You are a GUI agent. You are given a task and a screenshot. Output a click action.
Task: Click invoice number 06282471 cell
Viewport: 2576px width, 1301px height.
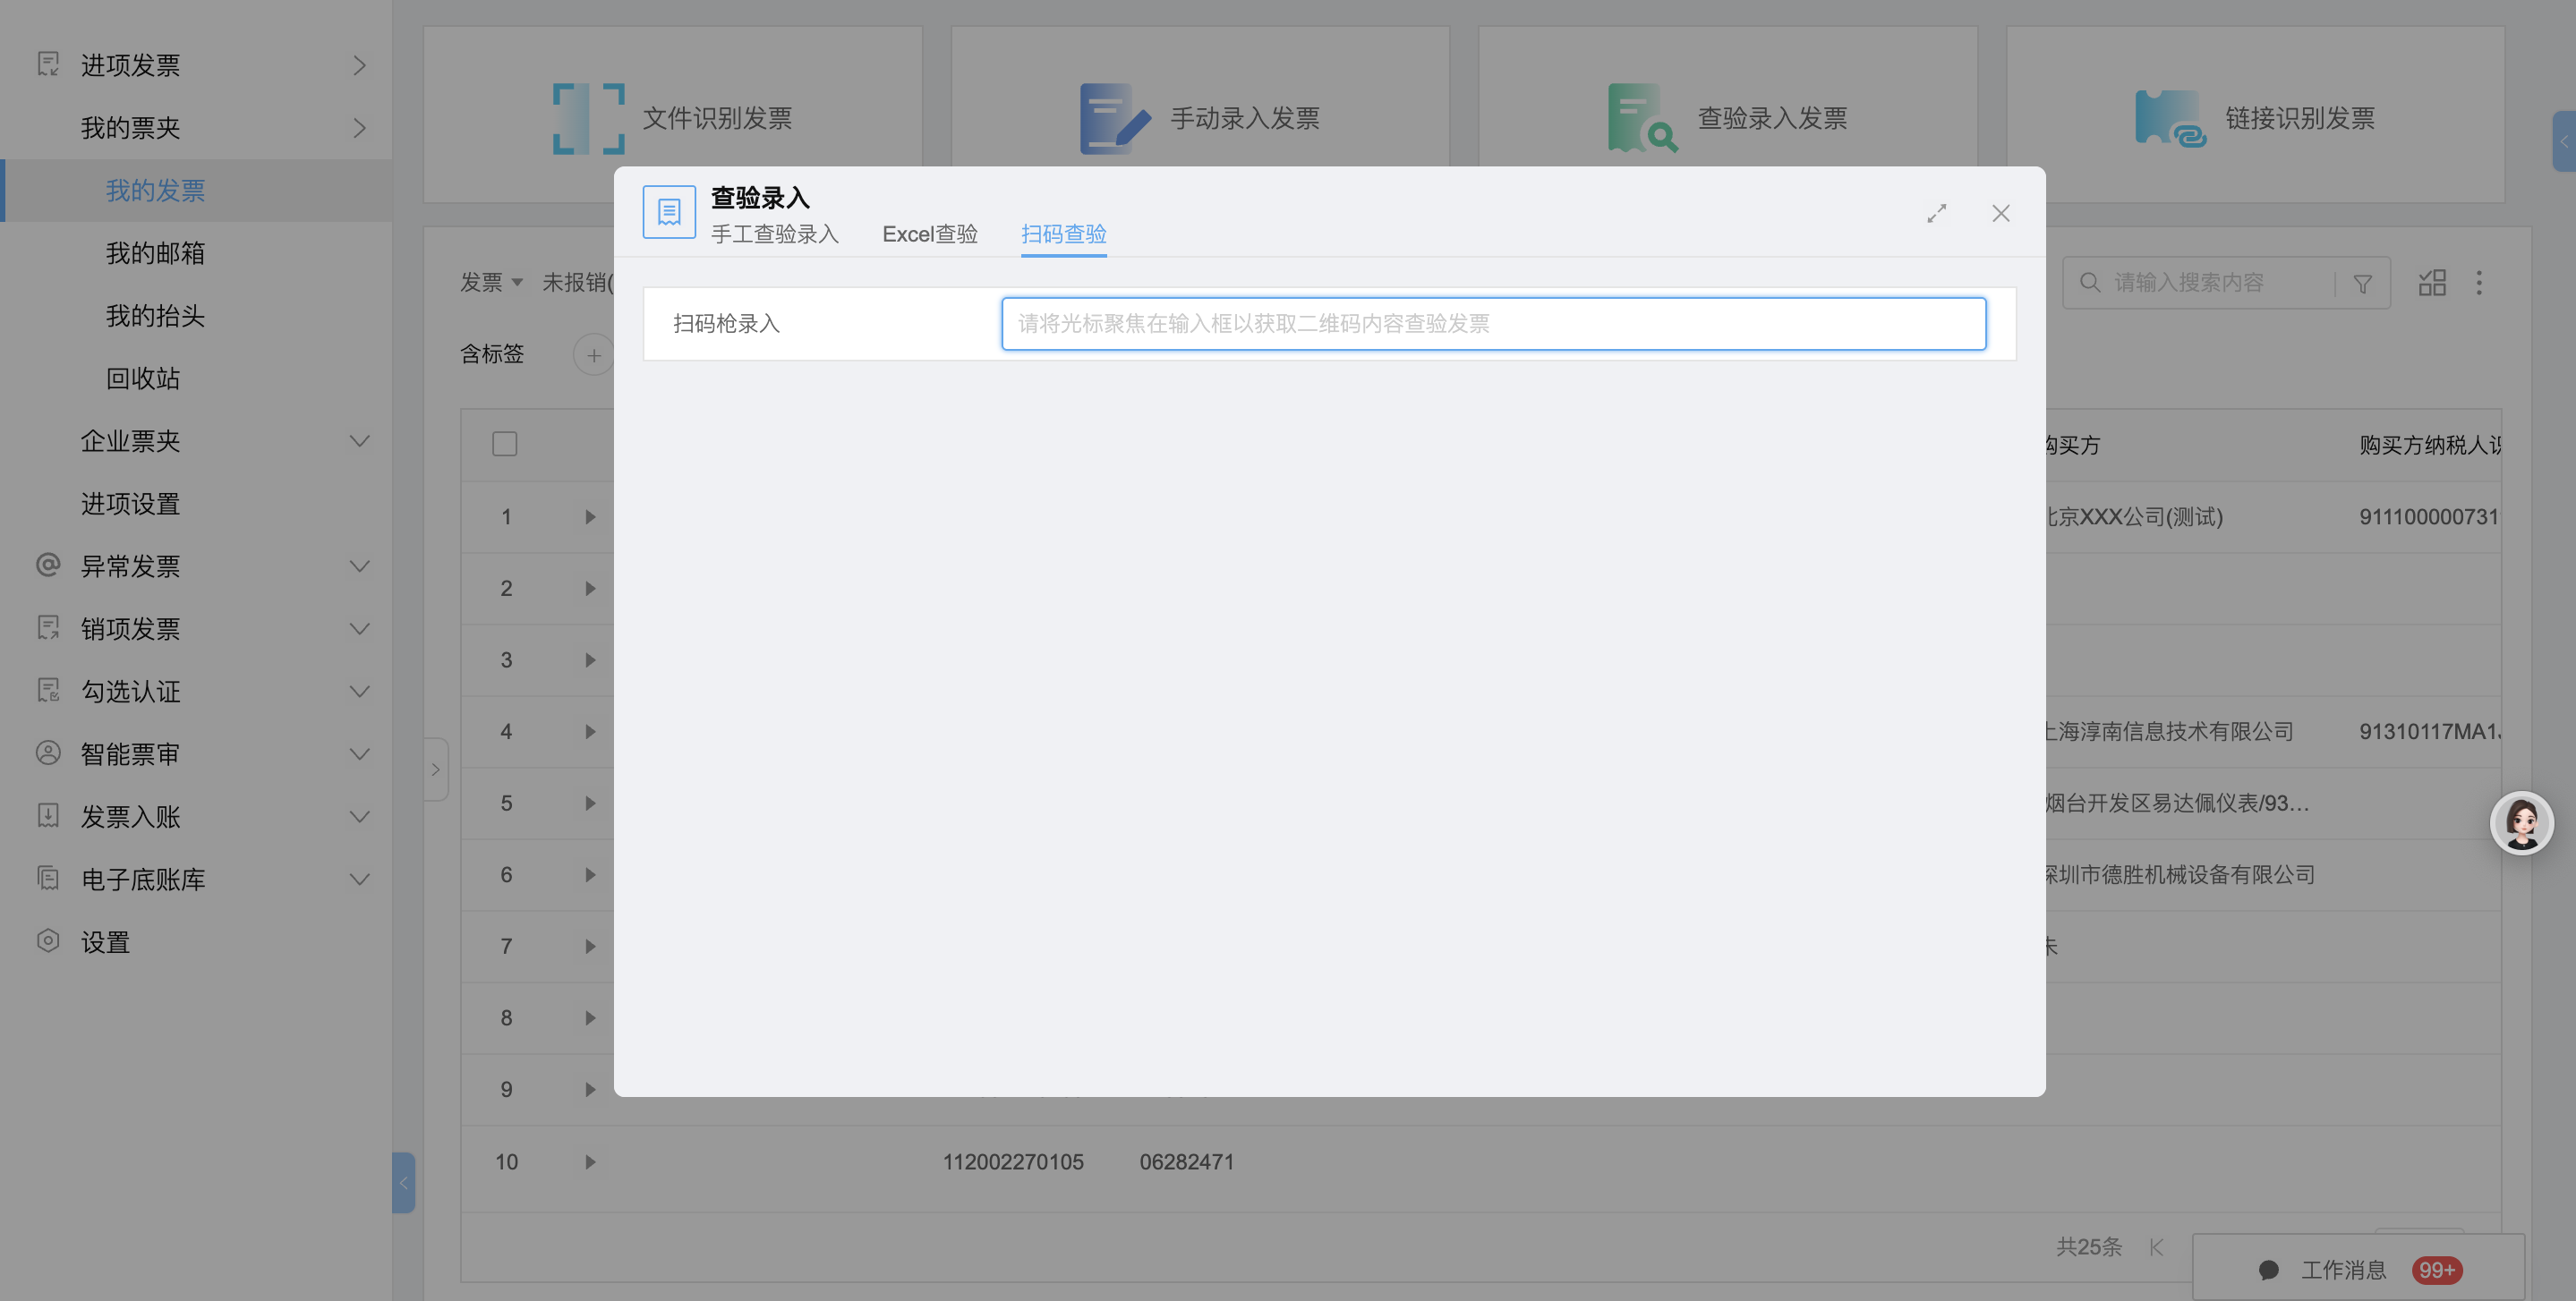1187,1162
